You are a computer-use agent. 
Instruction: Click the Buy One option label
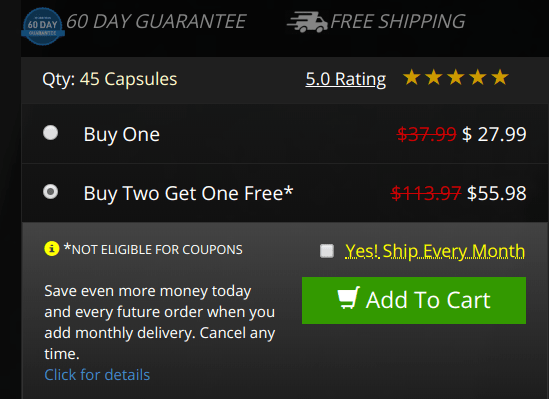click(x=121, y=134)
